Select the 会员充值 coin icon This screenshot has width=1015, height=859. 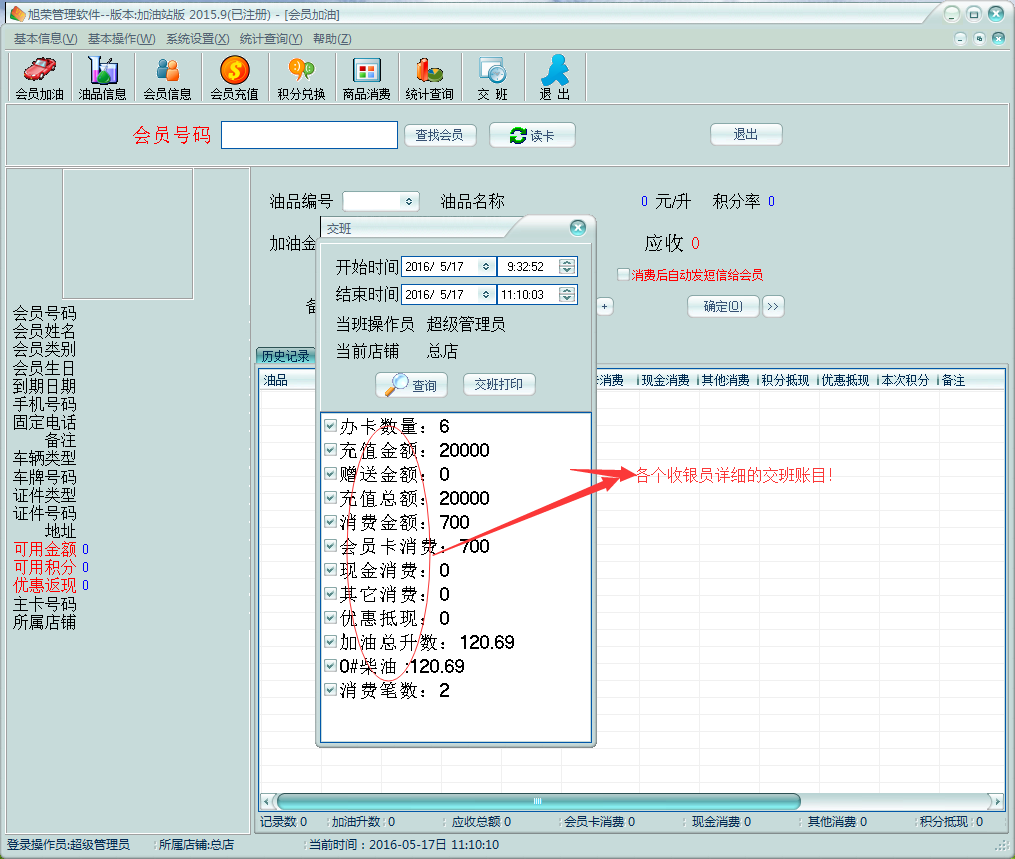pyautogui.click(x=234, y=78)
